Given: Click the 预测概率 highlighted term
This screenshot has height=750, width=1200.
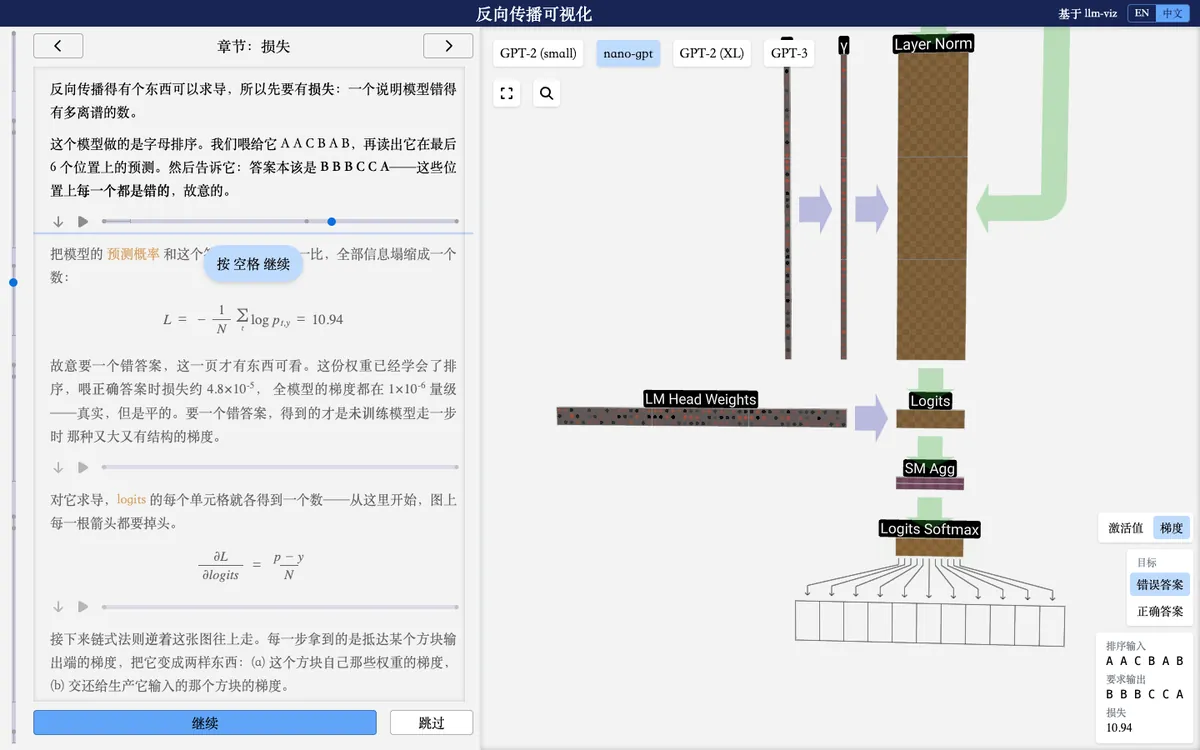Looking at the screenshot, I should point(133,254).
